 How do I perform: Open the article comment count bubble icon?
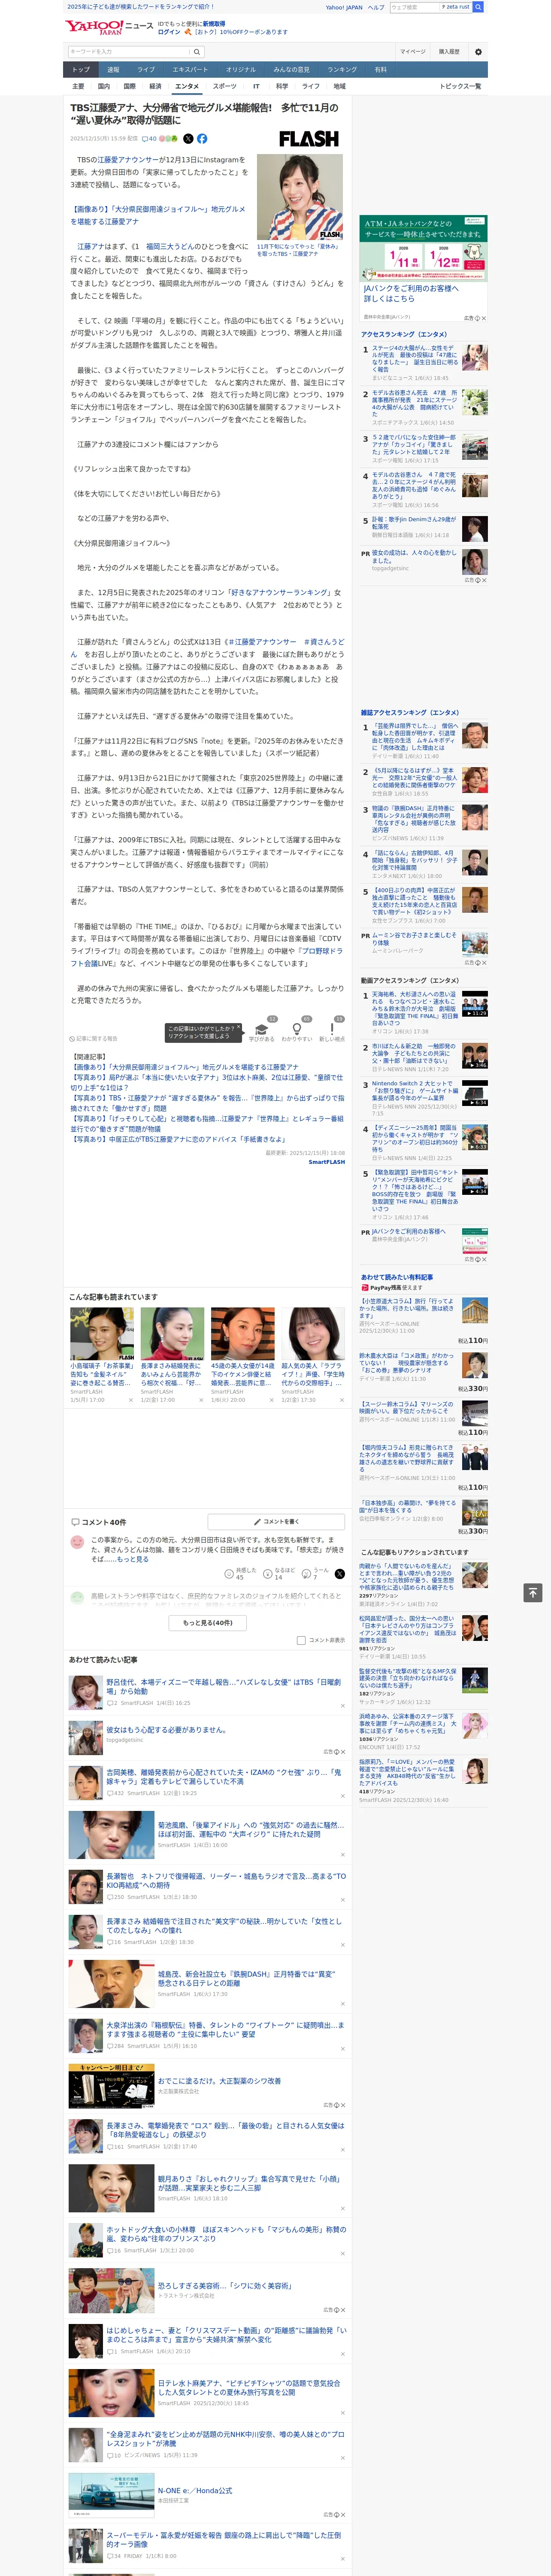point(149,139)
